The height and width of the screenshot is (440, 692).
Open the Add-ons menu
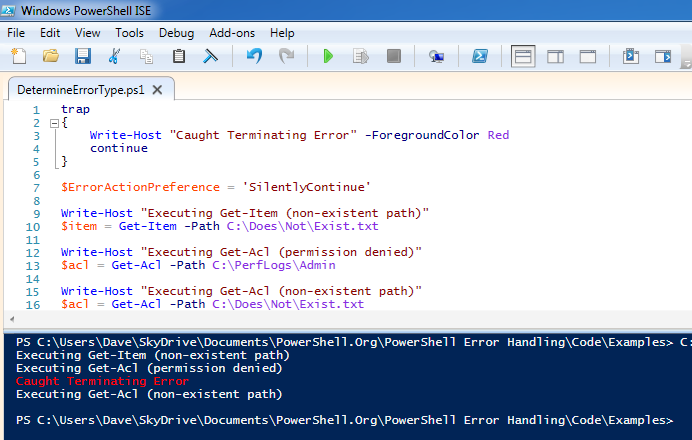[x=231, y=32]
